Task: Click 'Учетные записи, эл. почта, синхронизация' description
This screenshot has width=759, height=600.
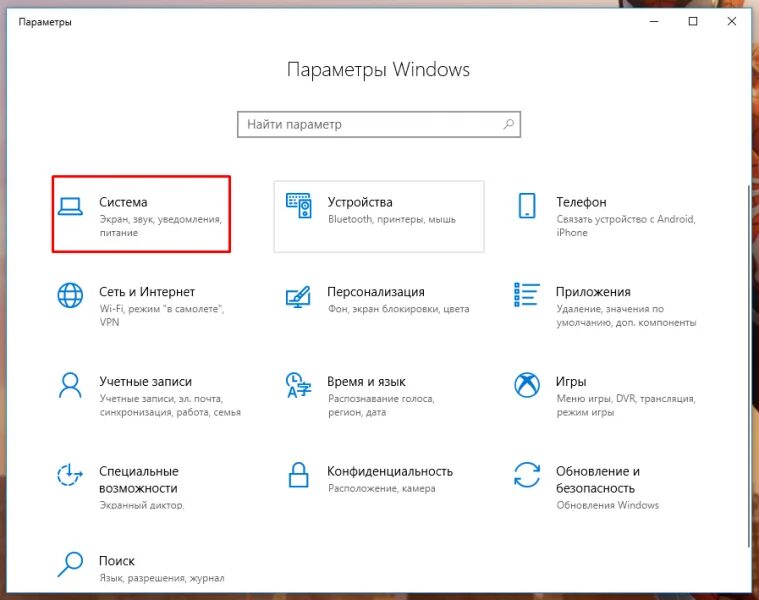Action: (170, 405)
